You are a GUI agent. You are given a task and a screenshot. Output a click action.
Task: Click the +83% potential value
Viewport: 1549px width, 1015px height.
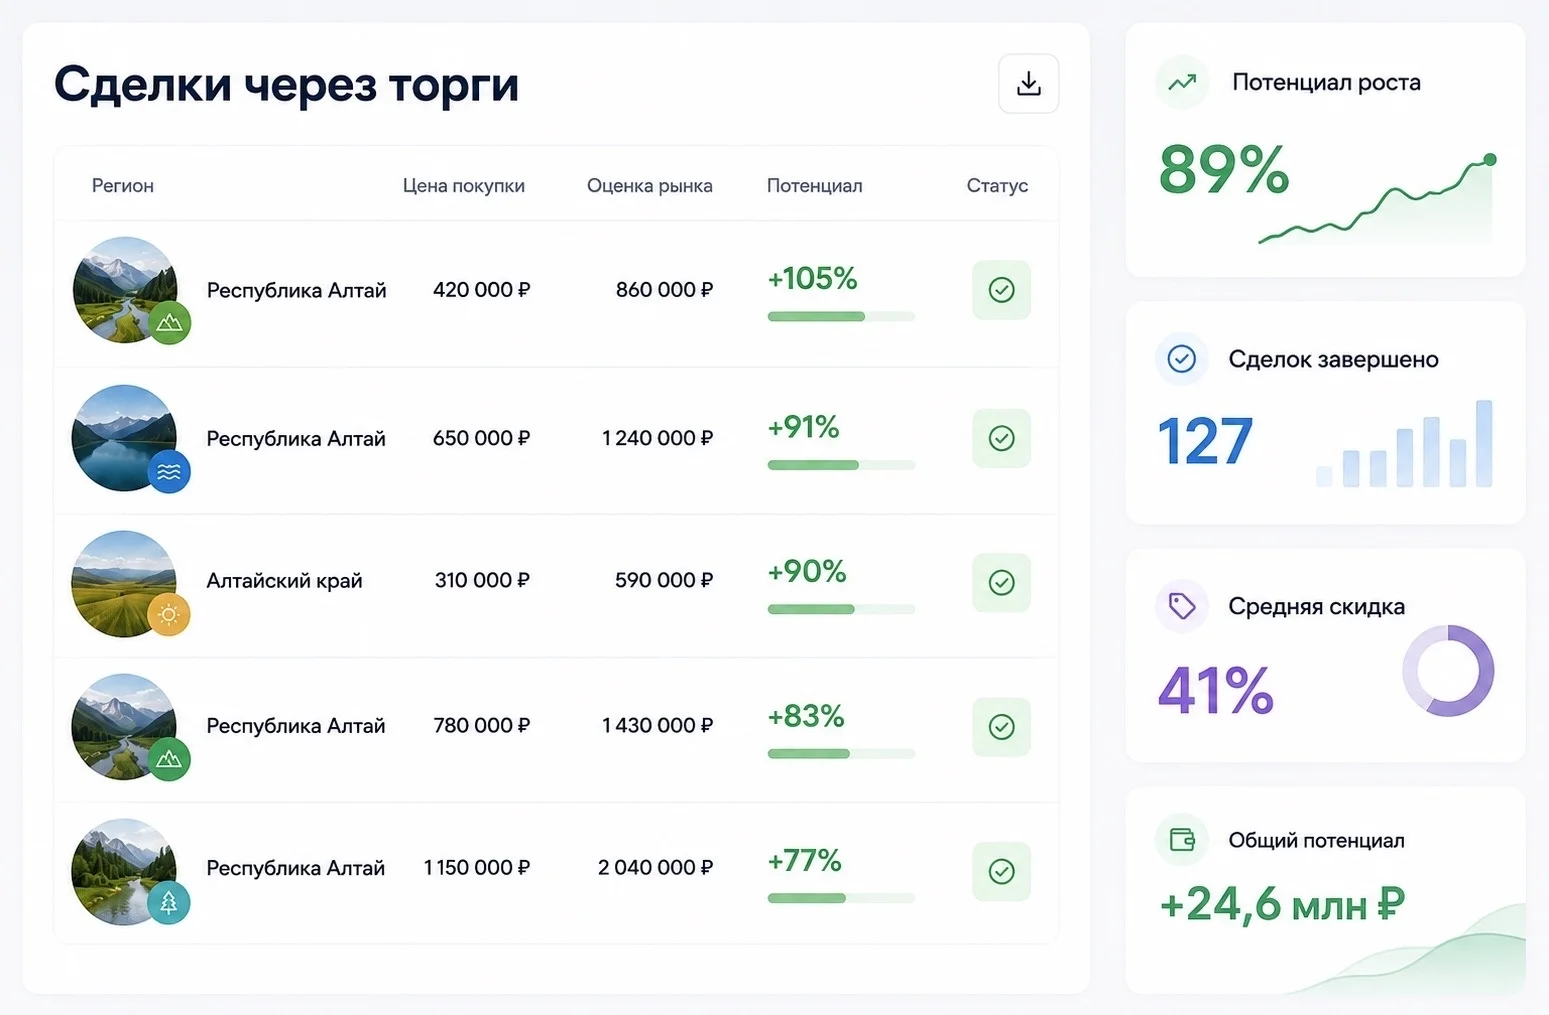[805, 716]
